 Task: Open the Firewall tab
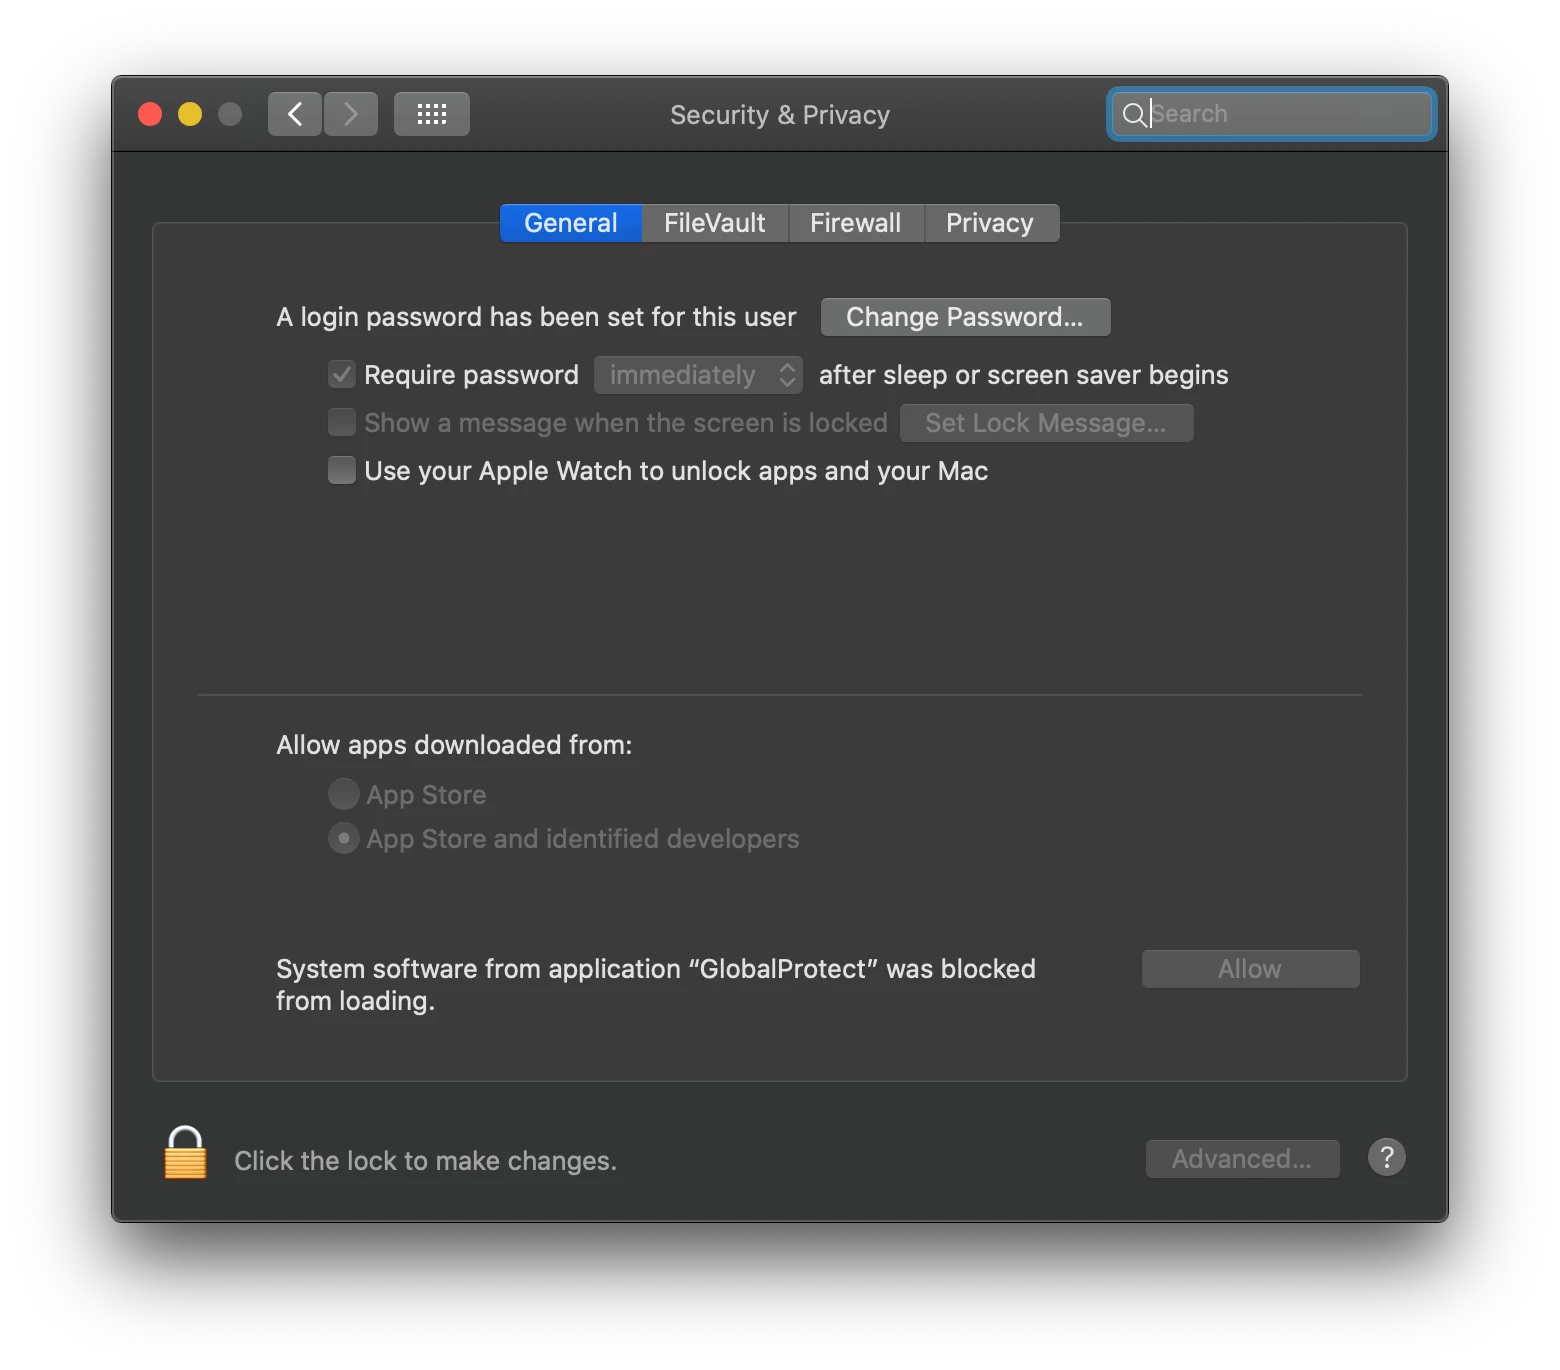click(x=856, y=223)
